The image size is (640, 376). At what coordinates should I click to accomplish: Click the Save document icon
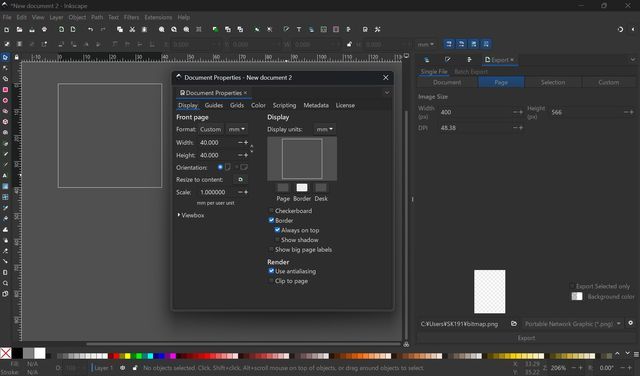(x=32, y=29)
